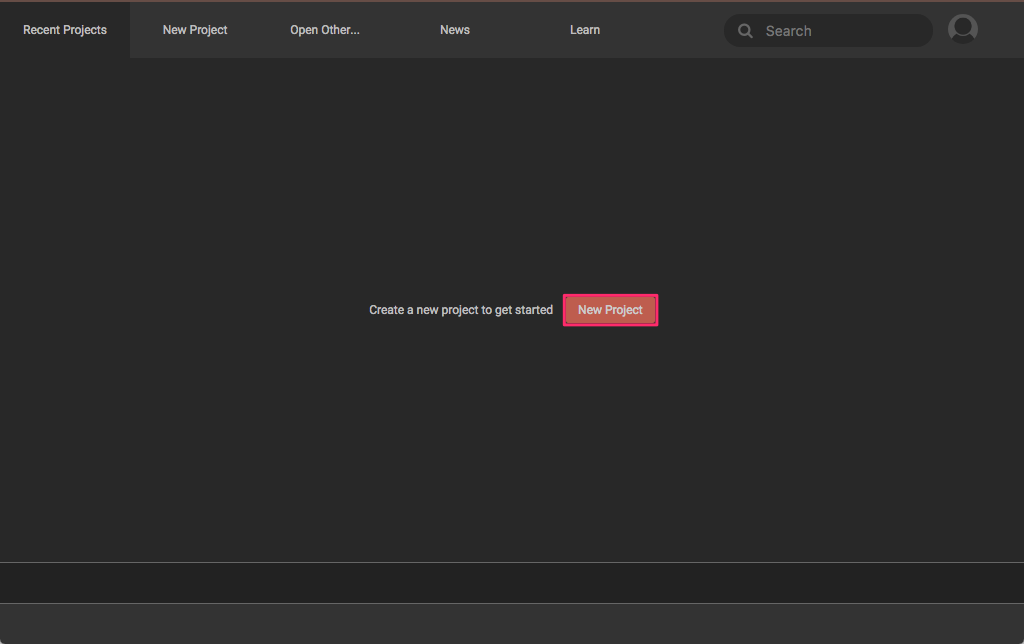Go to the News tab
1024x644 pixels.
point(455,30)
